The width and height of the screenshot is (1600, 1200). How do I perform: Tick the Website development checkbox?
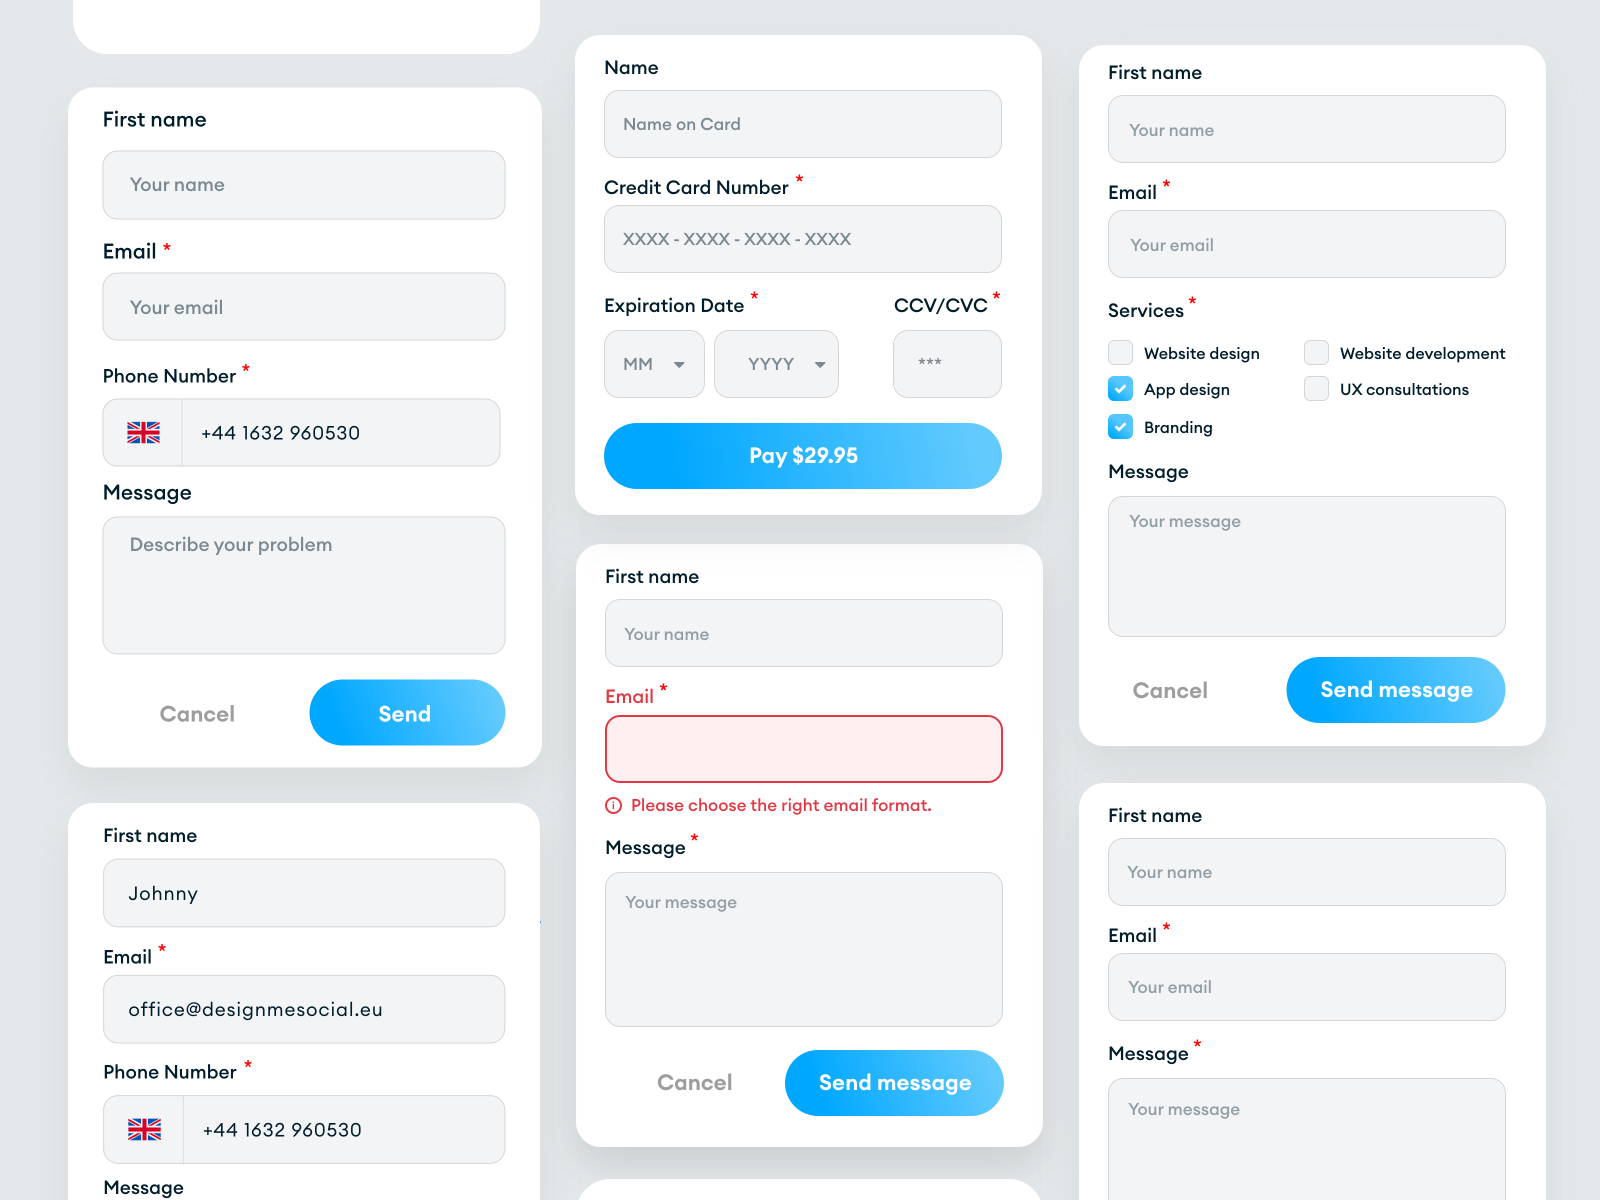tap(1316, 353)
